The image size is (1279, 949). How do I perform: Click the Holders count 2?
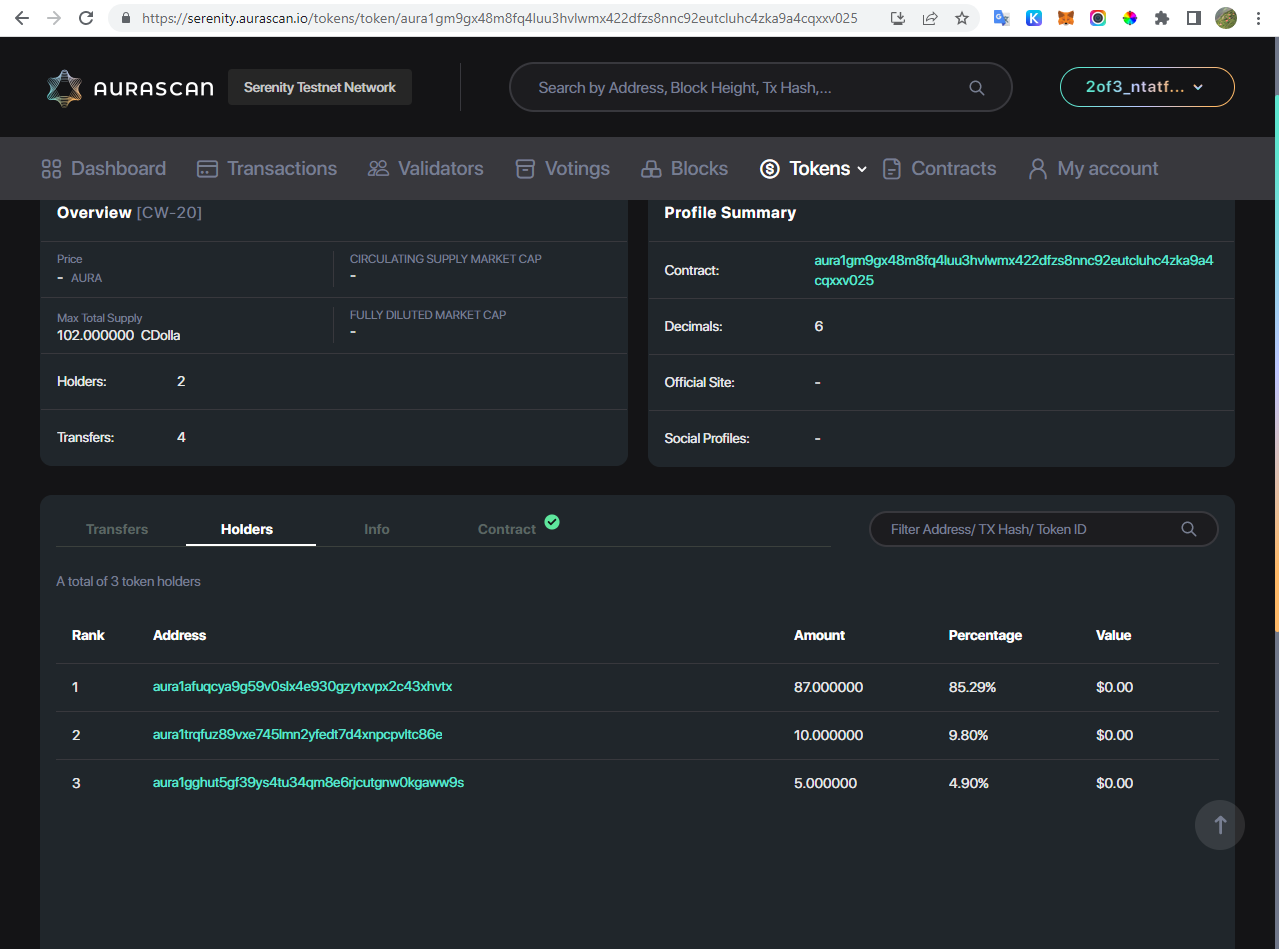point(181,381)
